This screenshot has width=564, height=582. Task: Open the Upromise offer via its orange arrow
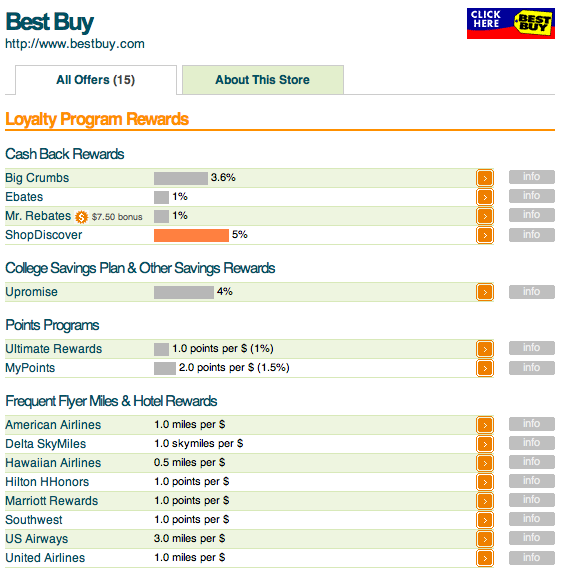(485, 292)
